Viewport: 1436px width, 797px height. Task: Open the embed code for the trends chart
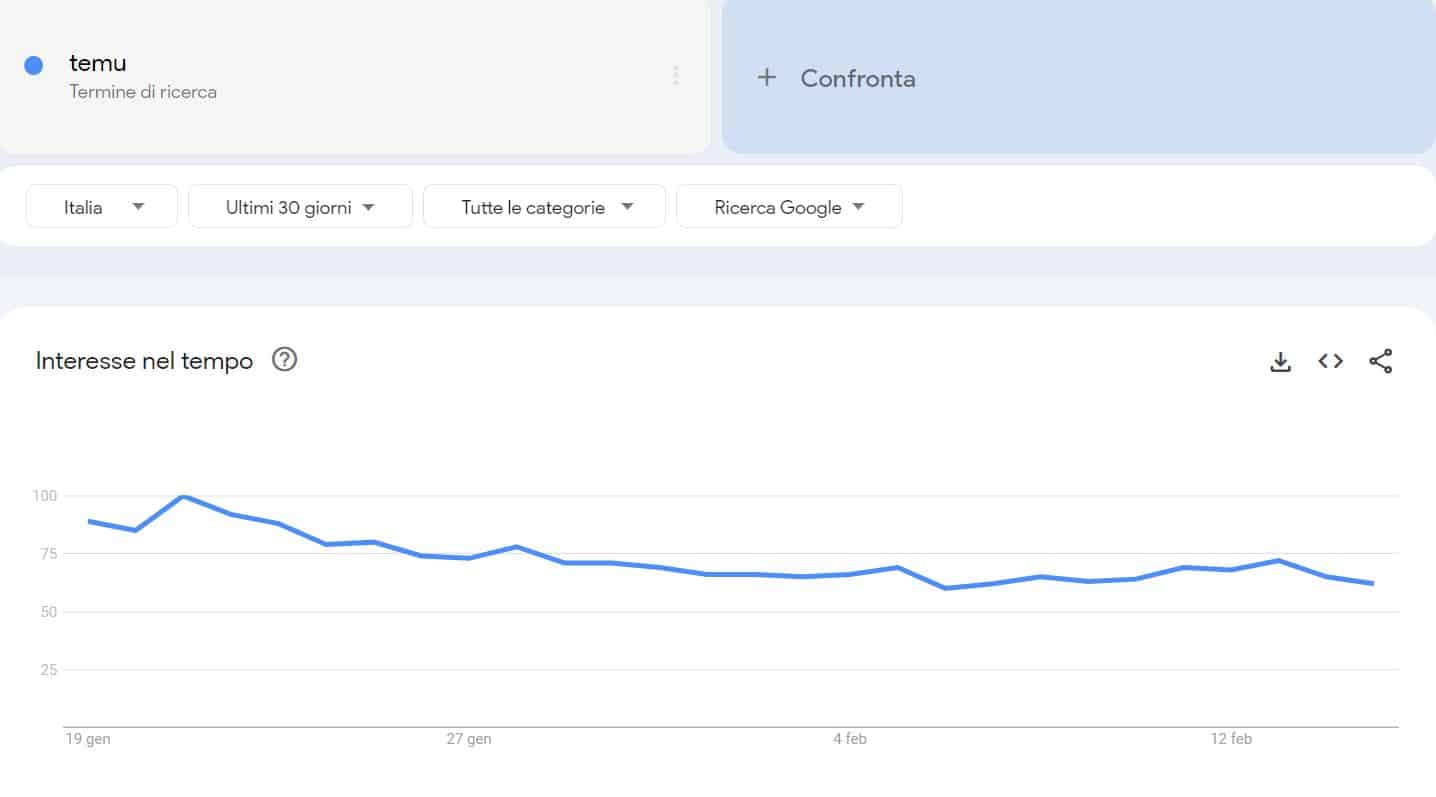click(x=1330, y=362)
